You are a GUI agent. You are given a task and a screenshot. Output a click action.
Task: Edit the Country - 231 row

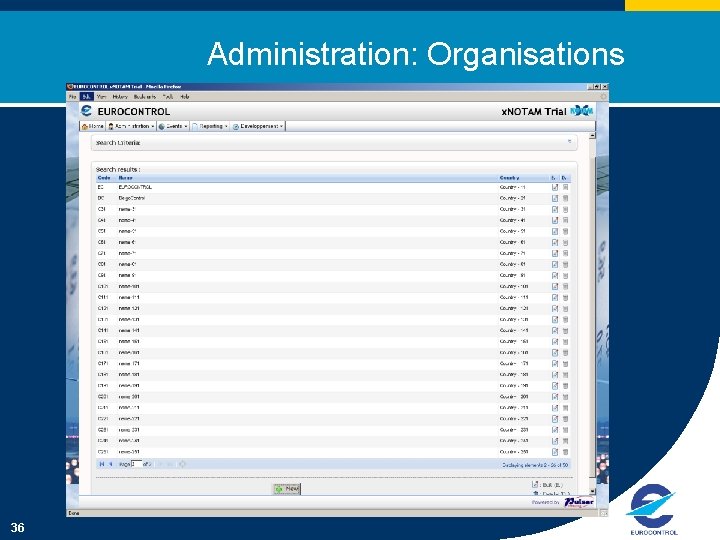(x=555, y=430)
